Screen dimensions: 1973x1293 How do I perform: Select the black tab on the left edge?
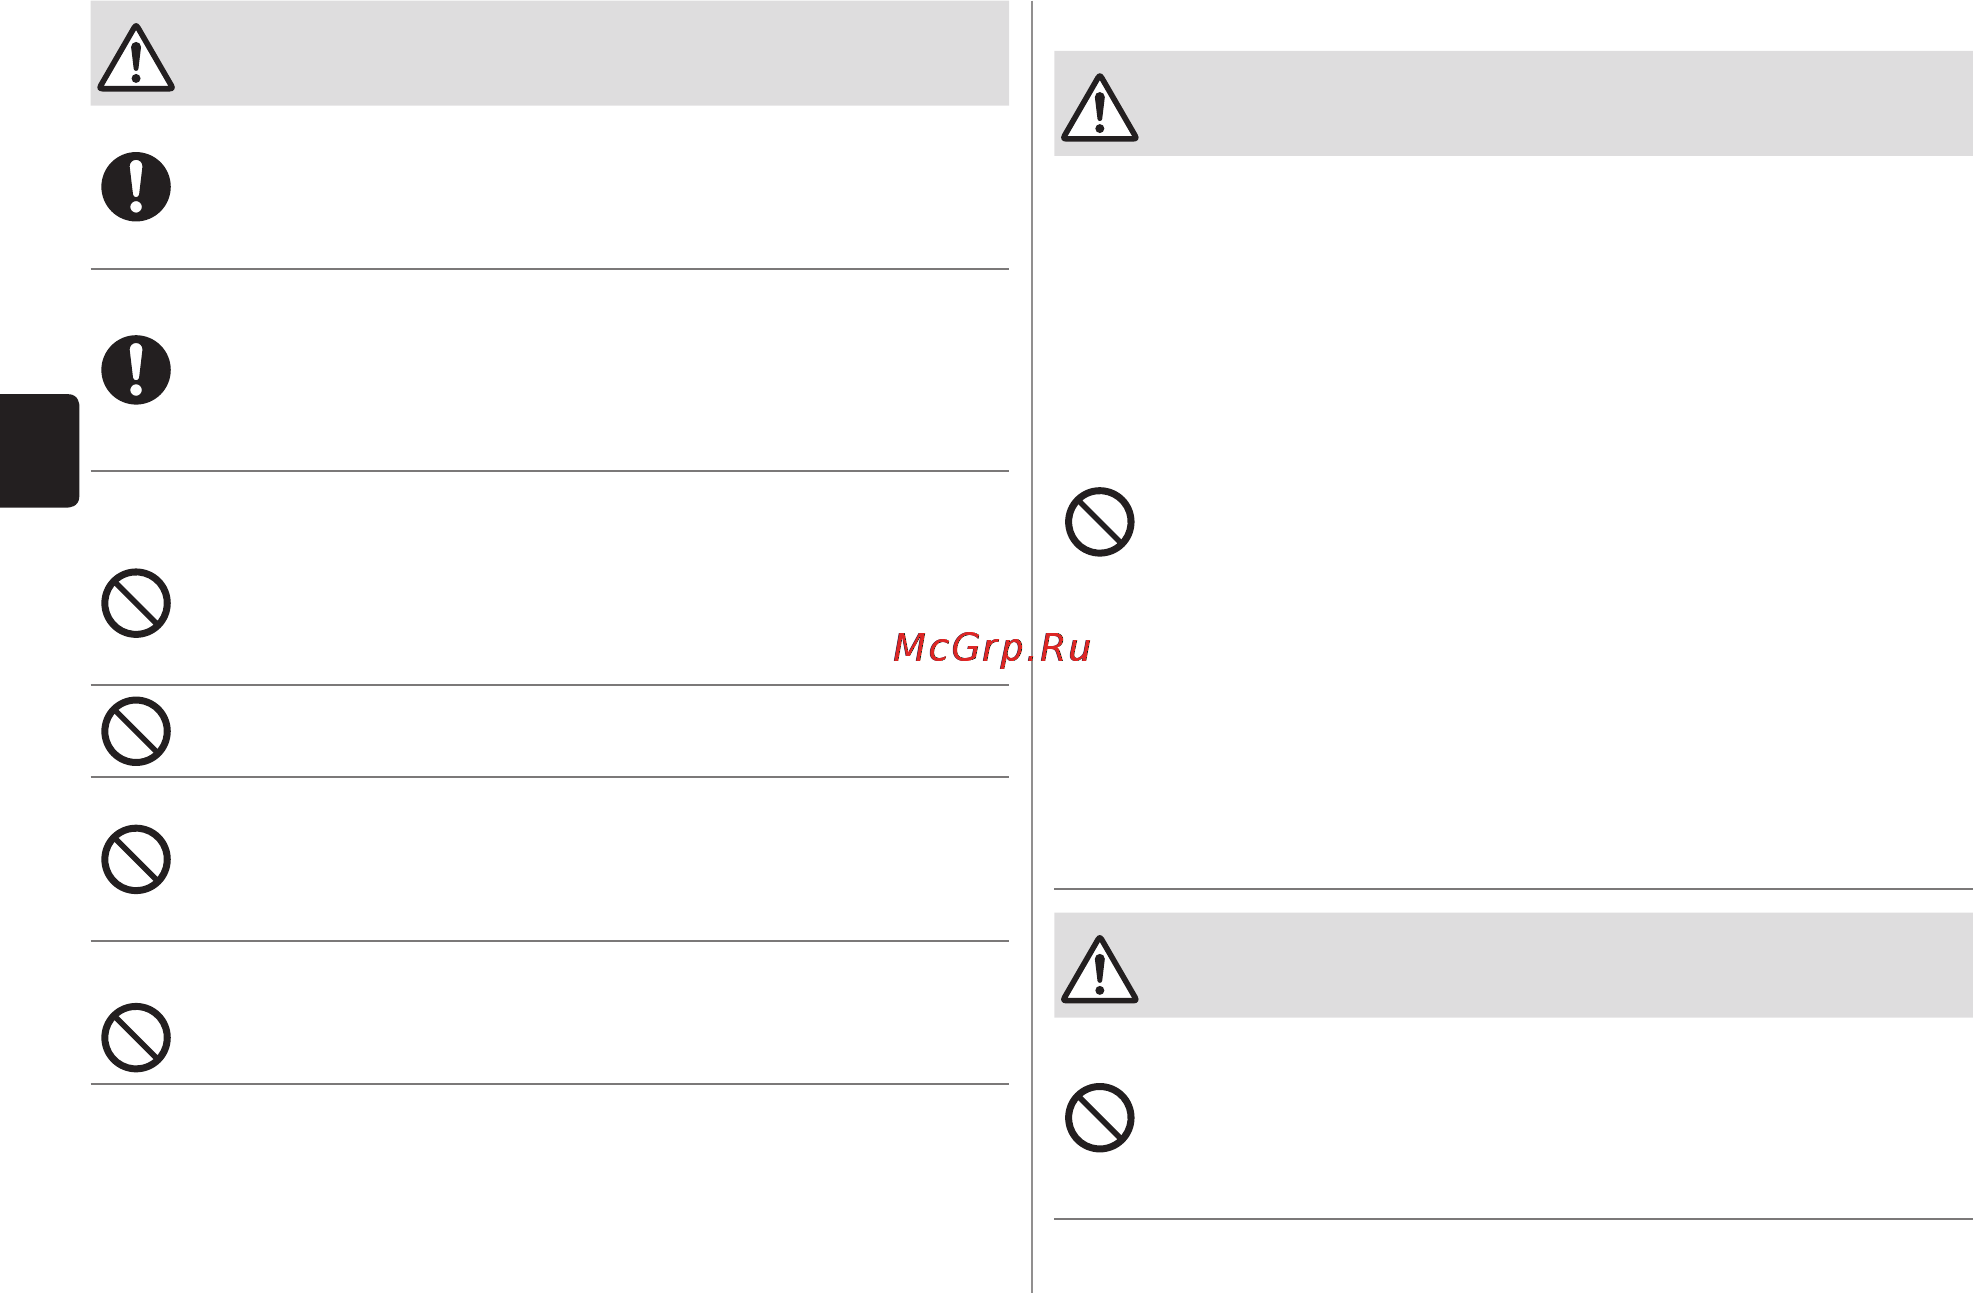point(39,451)
